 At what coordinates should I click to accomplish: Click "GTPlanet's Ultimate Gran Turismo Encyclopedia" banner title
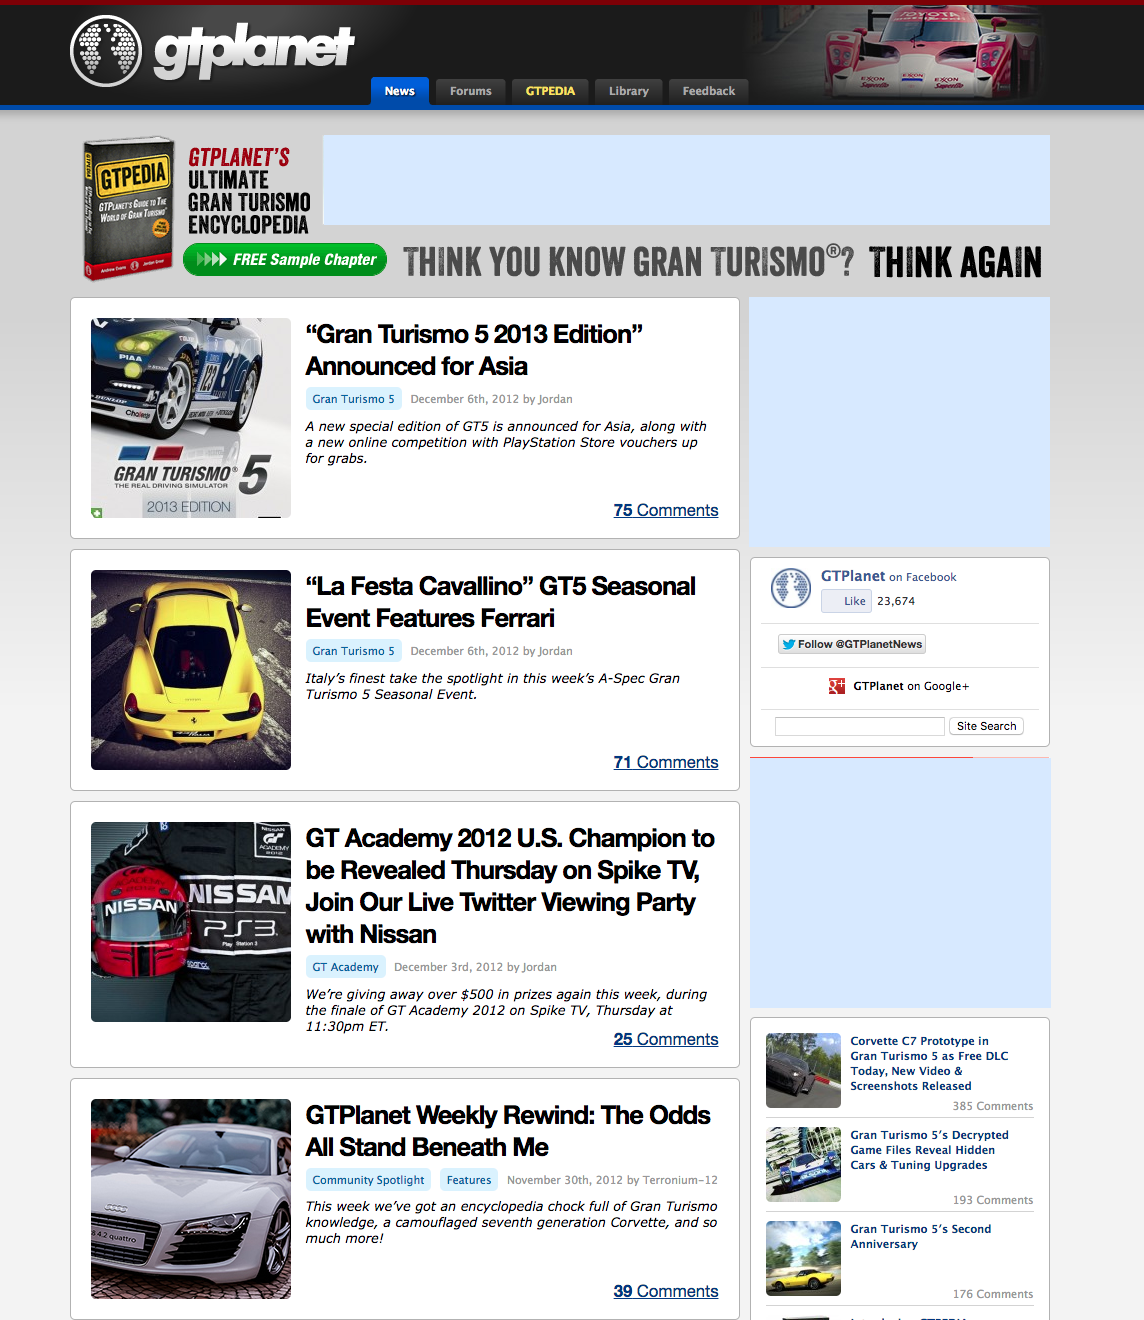tap(249, 191)
